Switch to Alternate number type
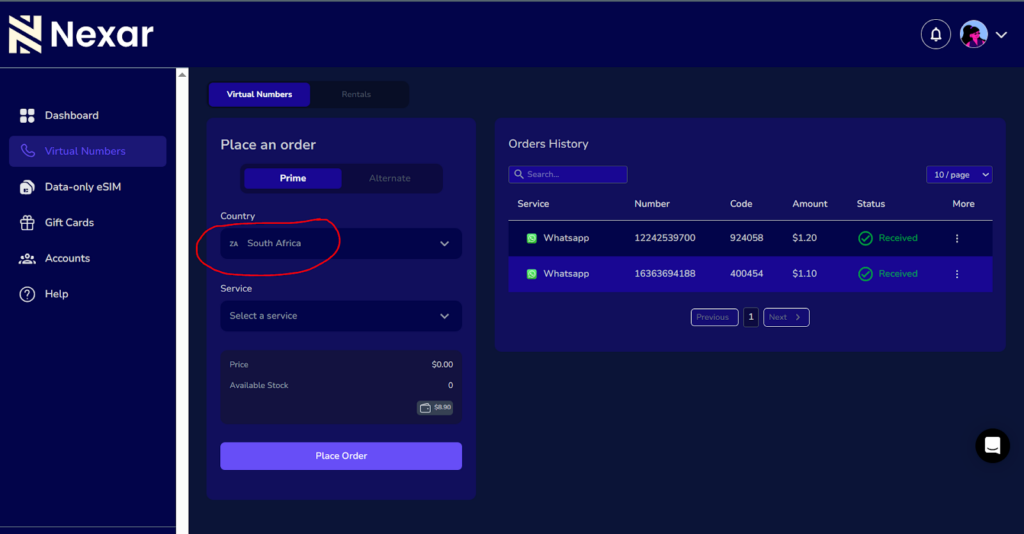Viewport: 1024px width, 534px height. tap(390, 179)
